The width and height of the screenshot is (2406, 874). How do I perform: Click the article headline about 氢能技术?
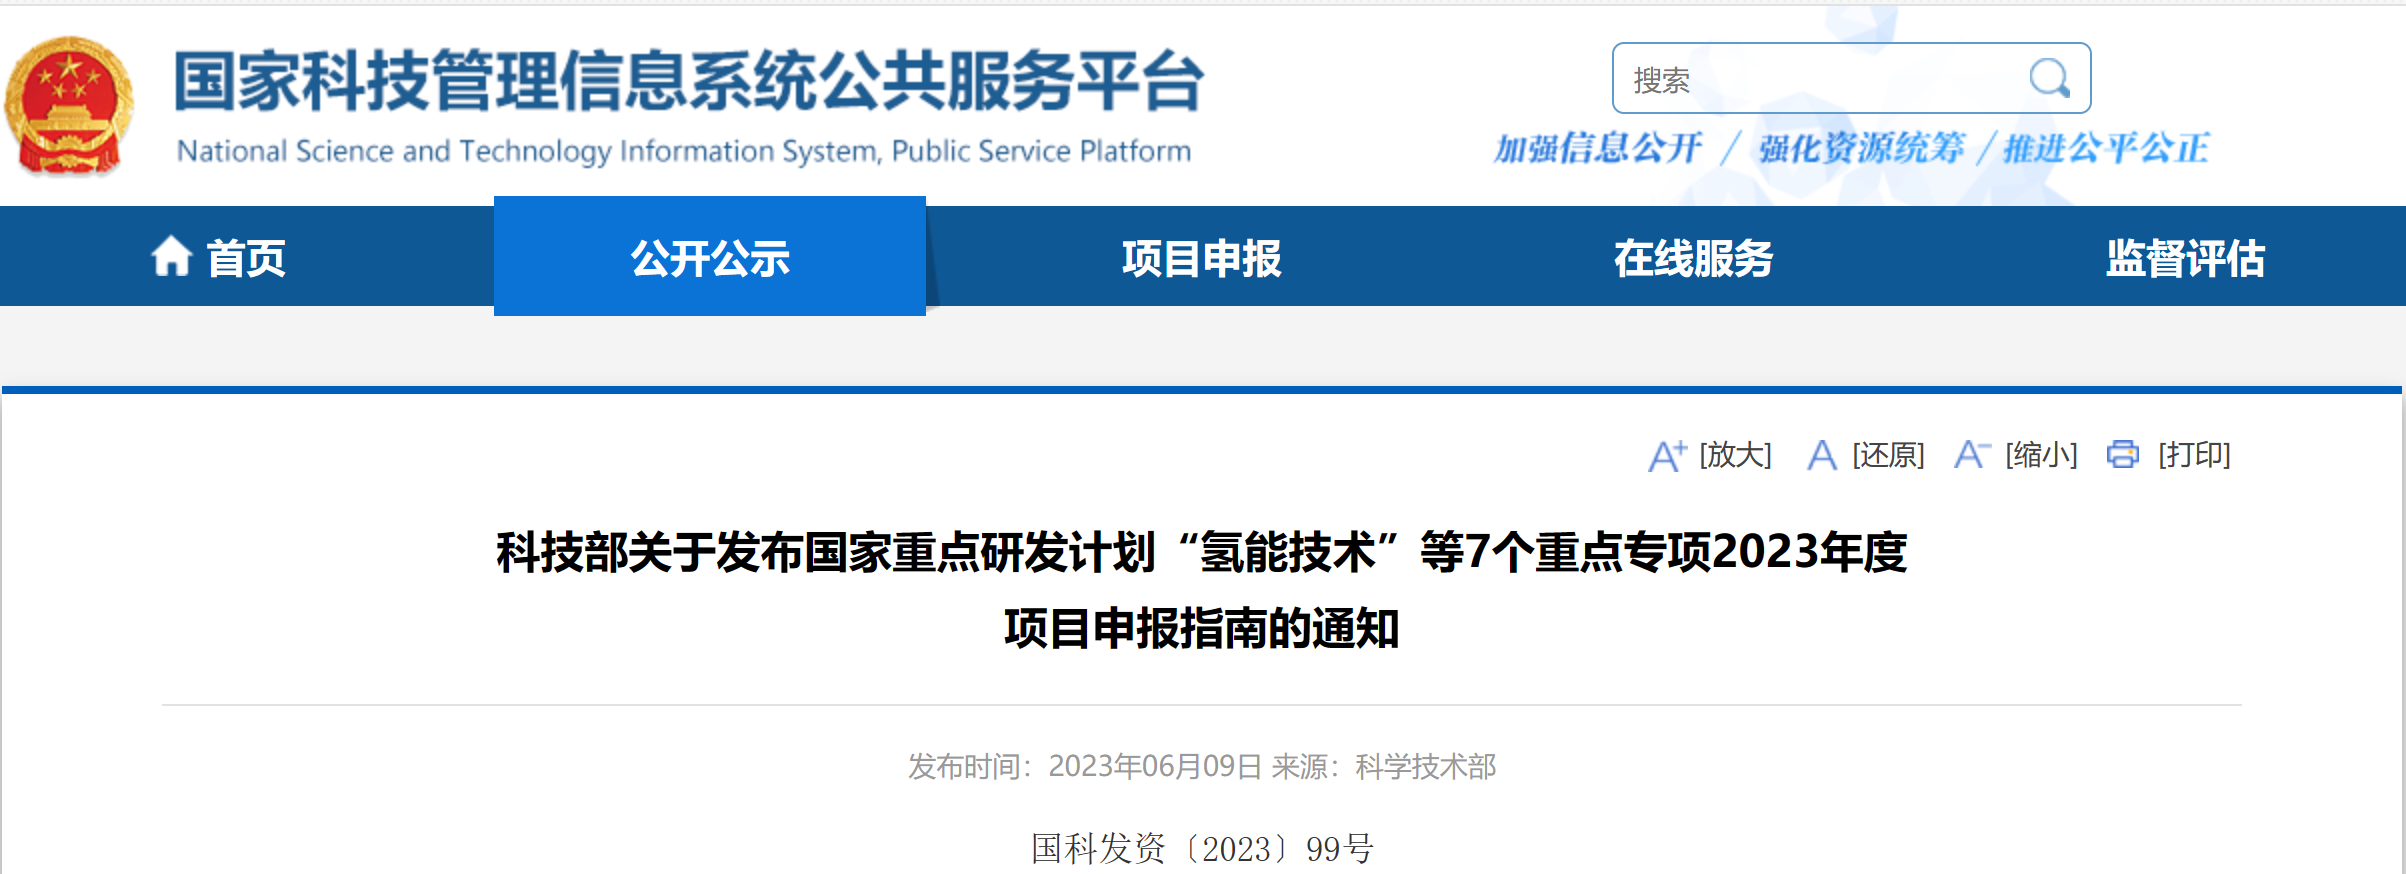[1202, 590]
